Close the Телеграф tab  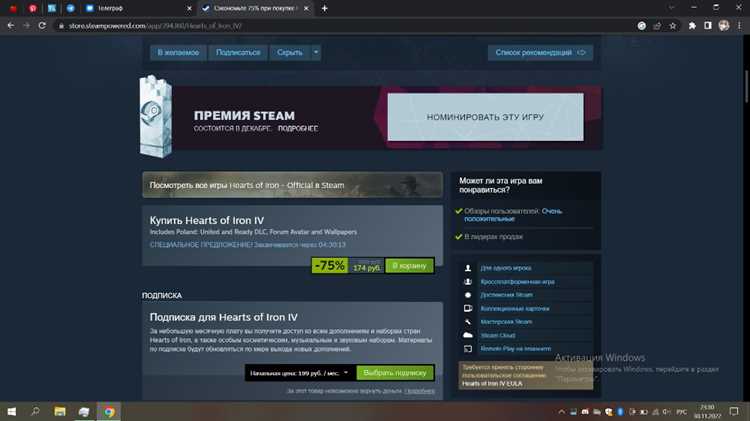coord(189,8)
